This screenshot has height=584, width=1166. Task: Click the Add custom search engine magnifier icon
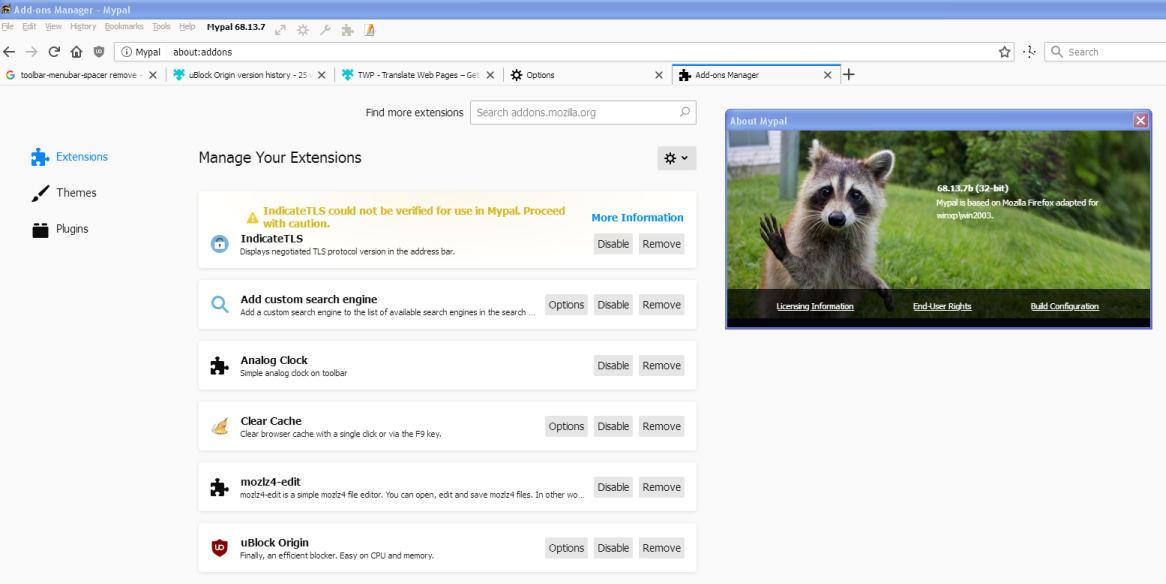click(x=219, y=304)
